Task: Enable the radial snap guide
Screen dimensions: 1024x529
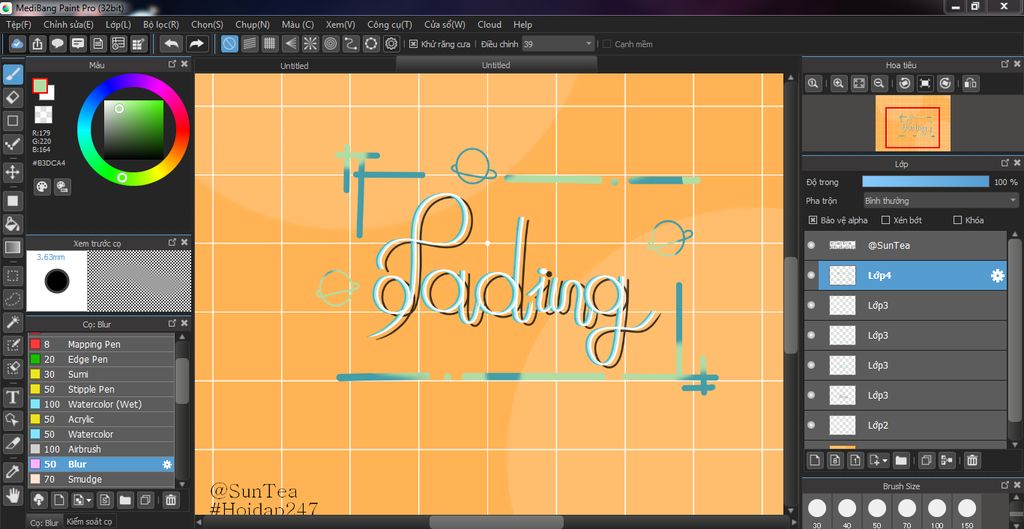Action: pyautogui.click(x=311, y=44)
